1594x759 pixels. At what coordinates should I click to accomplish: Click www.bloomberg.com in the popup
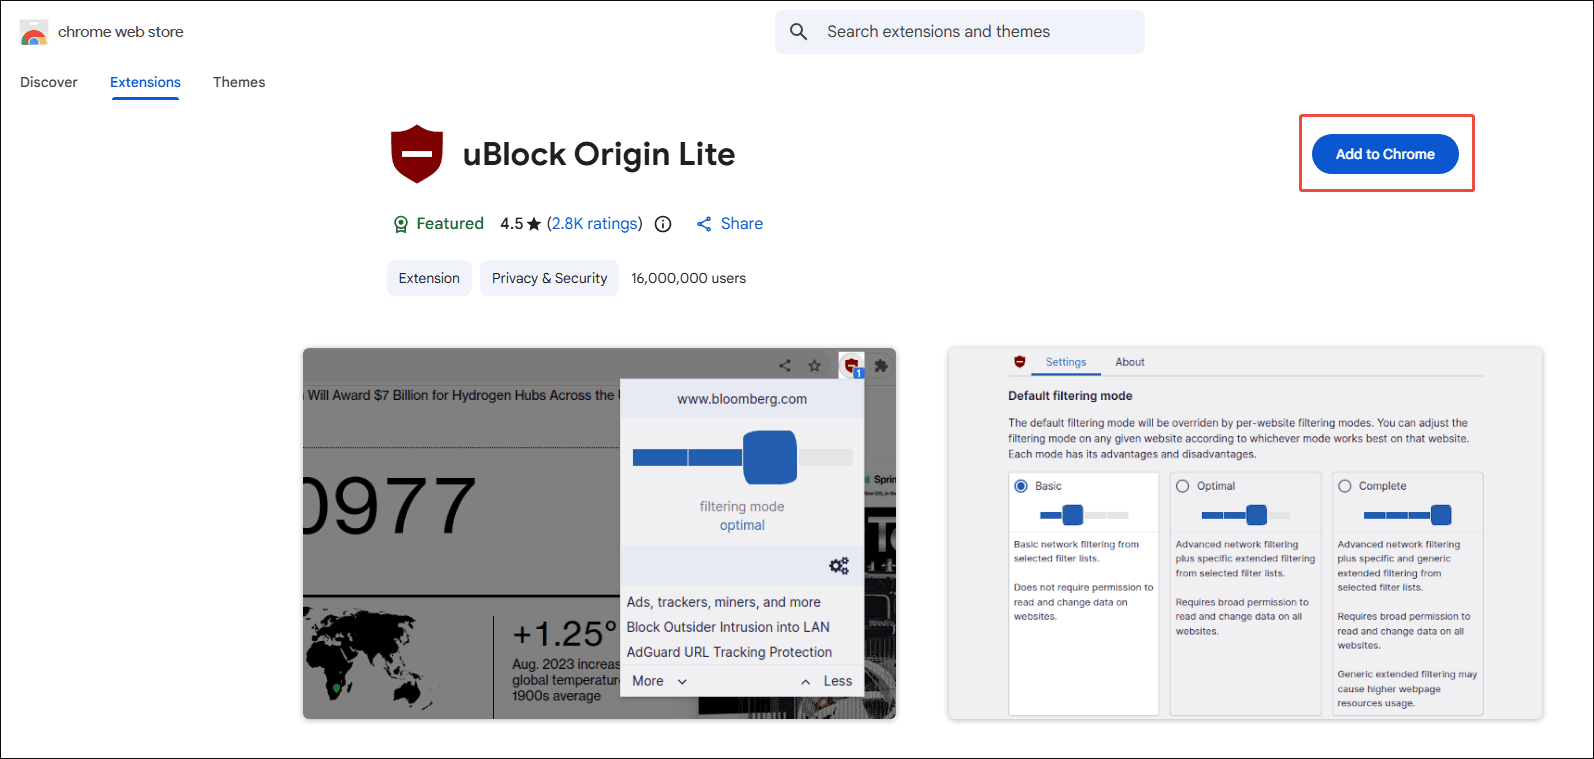[x=742, y=399]
